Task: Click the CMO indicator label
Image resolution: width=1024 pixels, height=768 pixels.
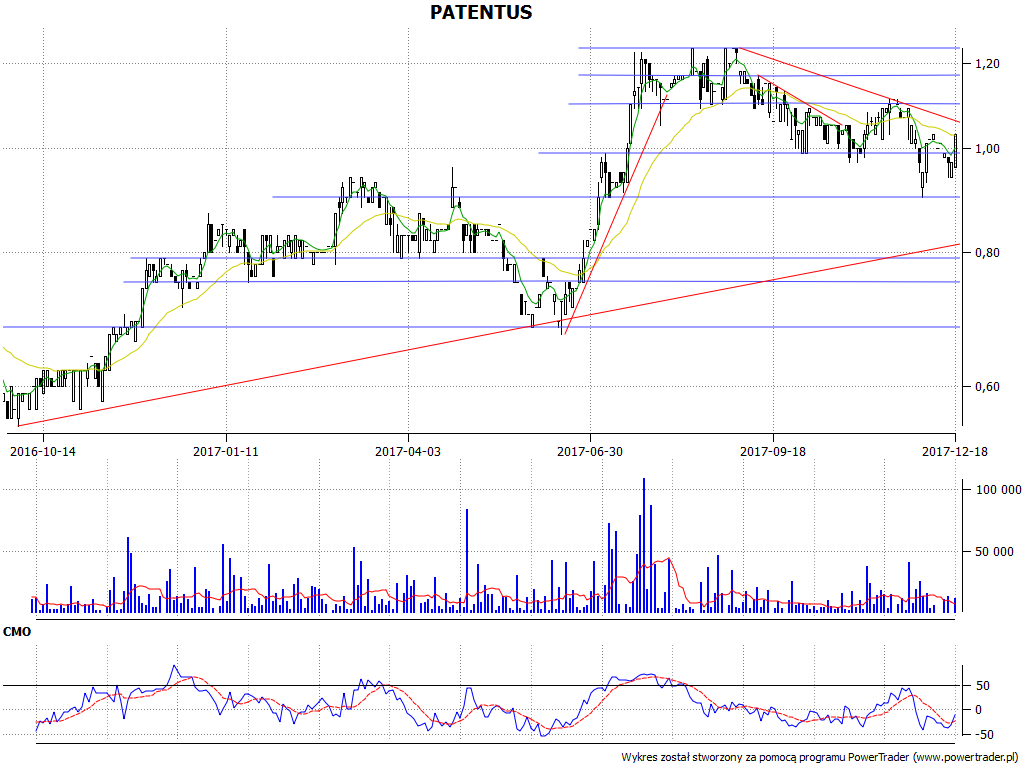Action: coord(17,632)
